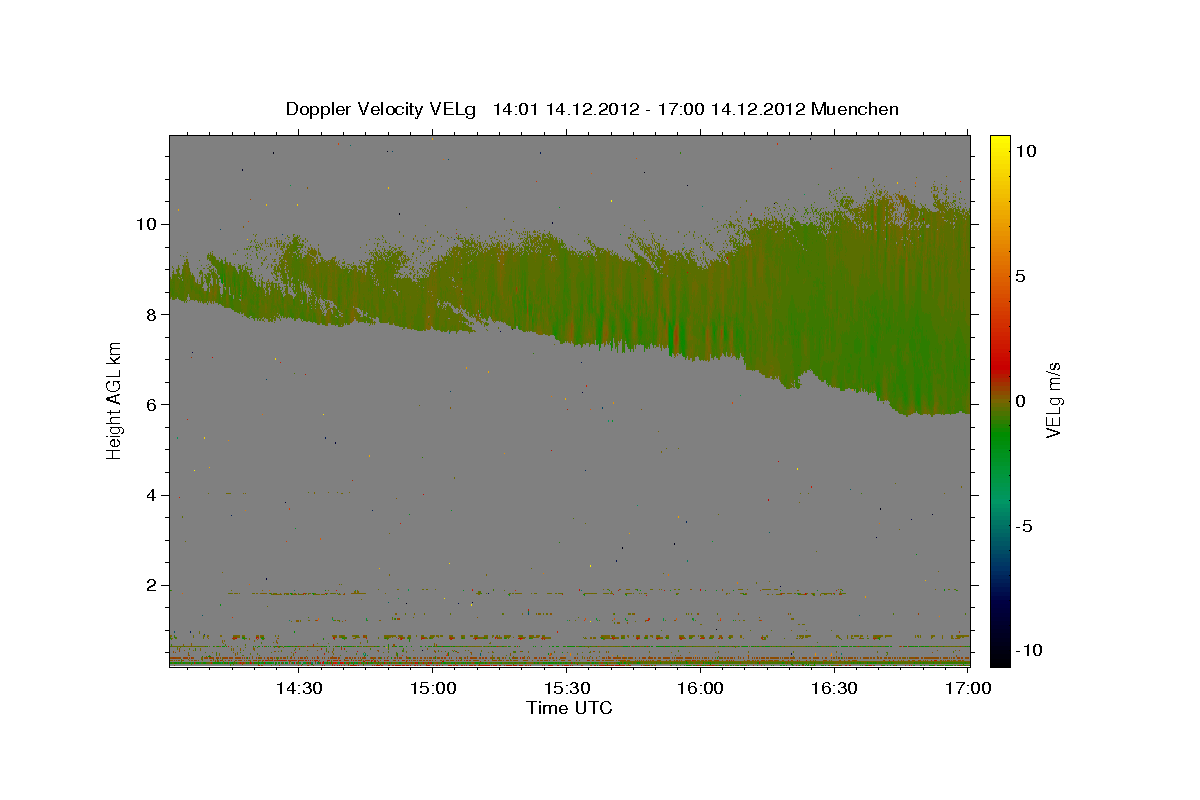
Task: Click the 15:00 time tick label
Action: (x=433, y=688)
